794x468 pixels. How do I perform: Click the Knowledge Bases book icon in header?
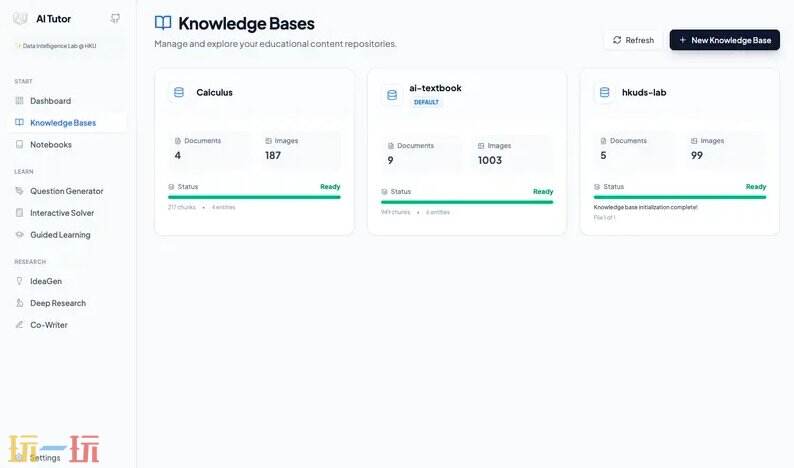coord(163,23)
